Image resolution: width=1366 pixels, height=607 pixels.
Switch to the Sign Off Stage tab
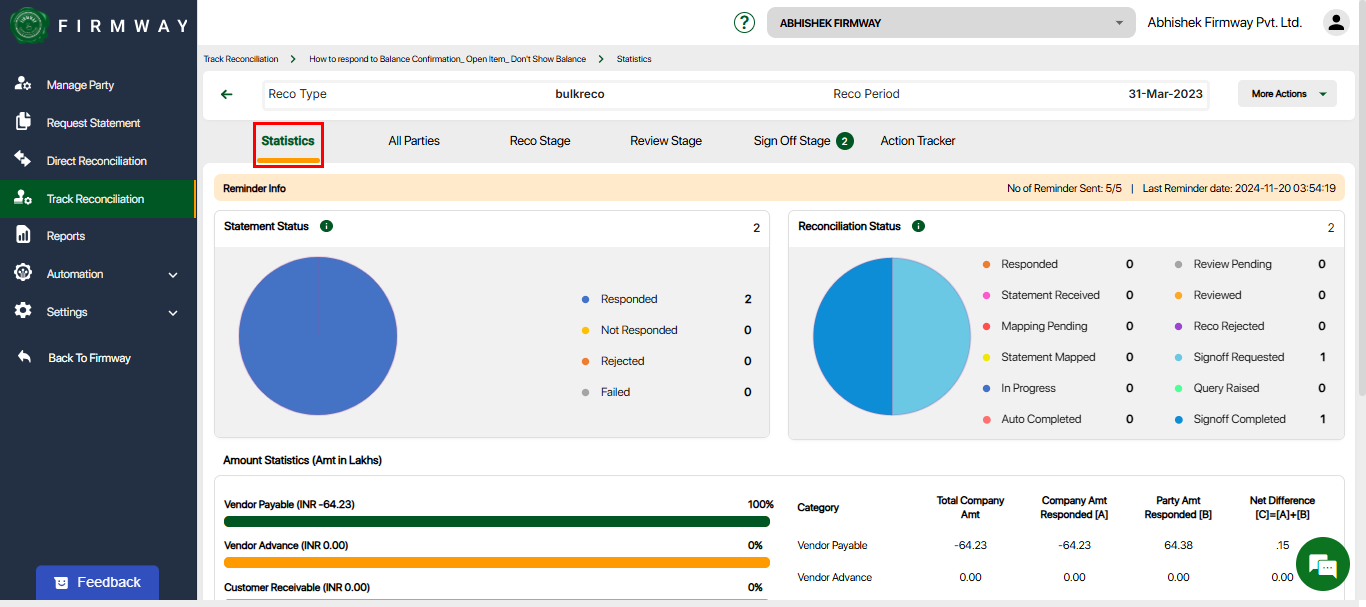coord(792,141)
